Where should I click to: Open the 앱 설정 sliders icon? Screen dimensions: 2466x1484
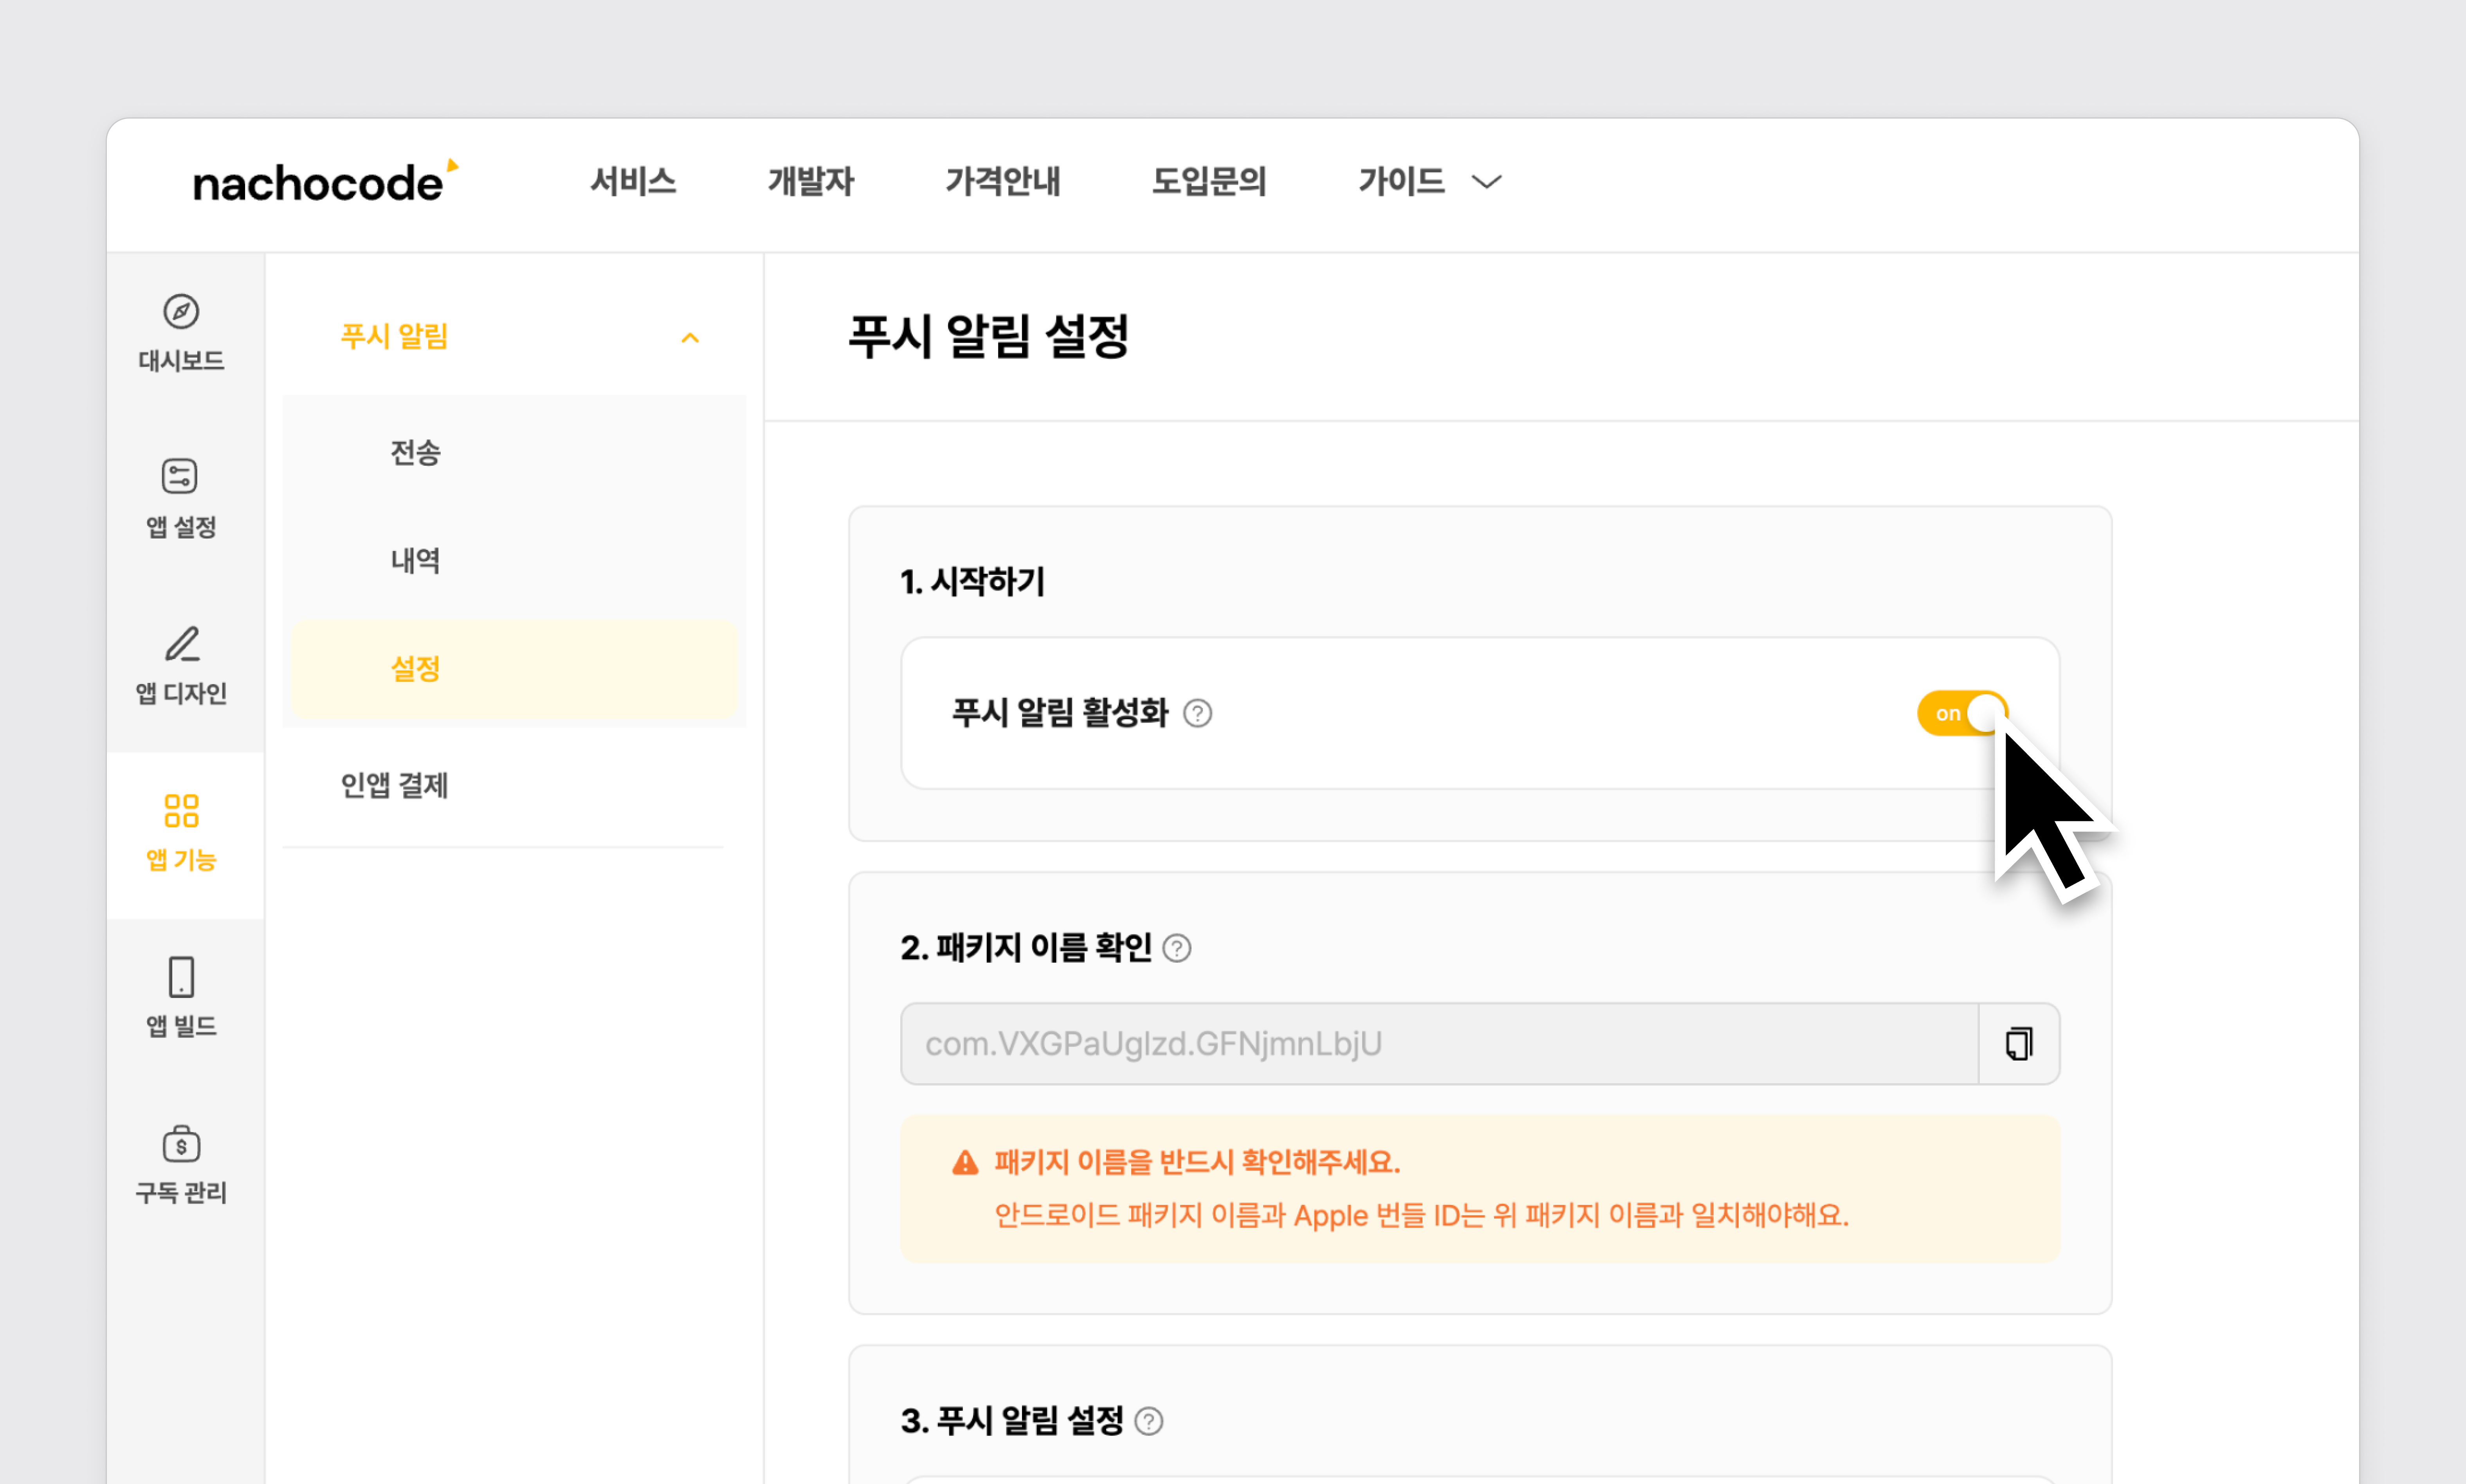(x=180, y=476)
